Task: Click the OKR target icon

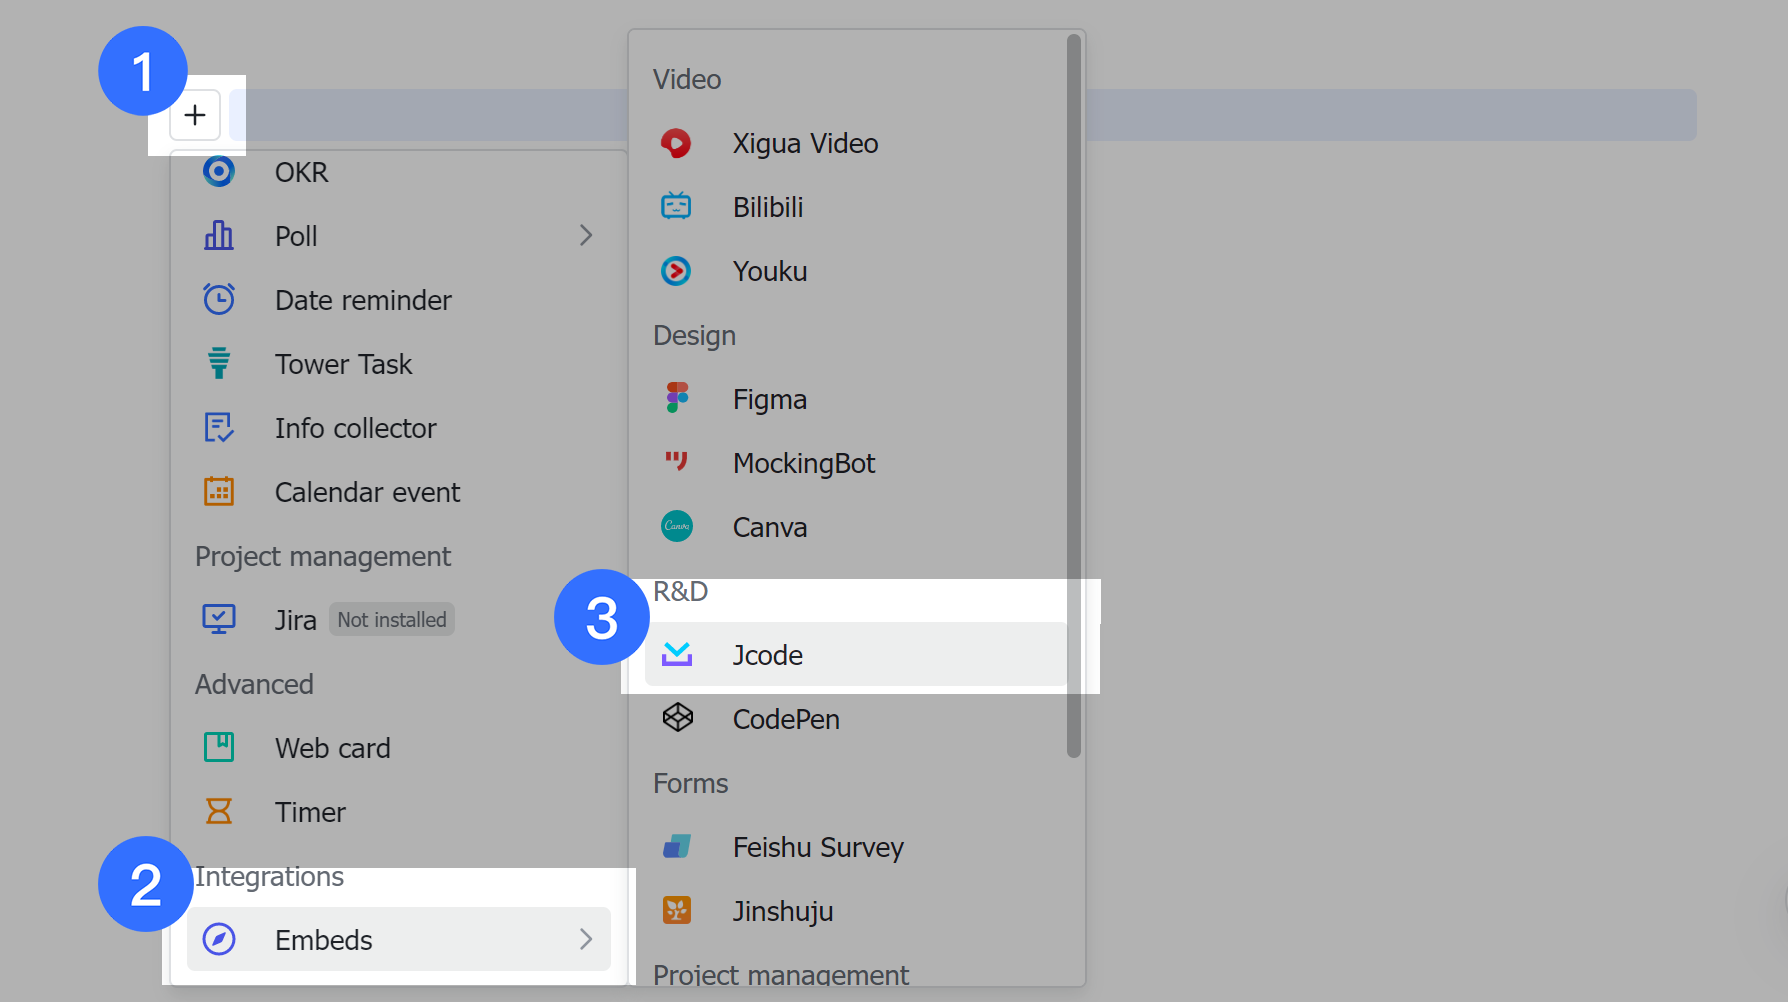Action: click(219, 172)
